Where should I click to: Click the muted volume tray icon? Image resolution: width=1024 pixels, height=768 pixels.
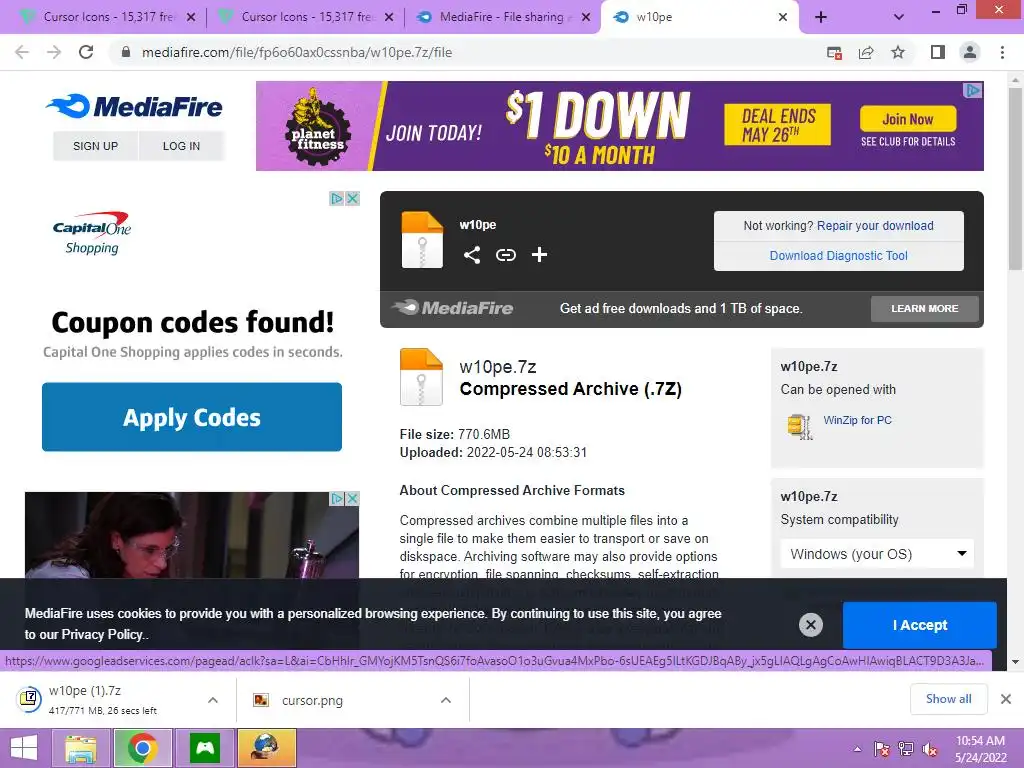pyautogui.click(x=930, y=749)
